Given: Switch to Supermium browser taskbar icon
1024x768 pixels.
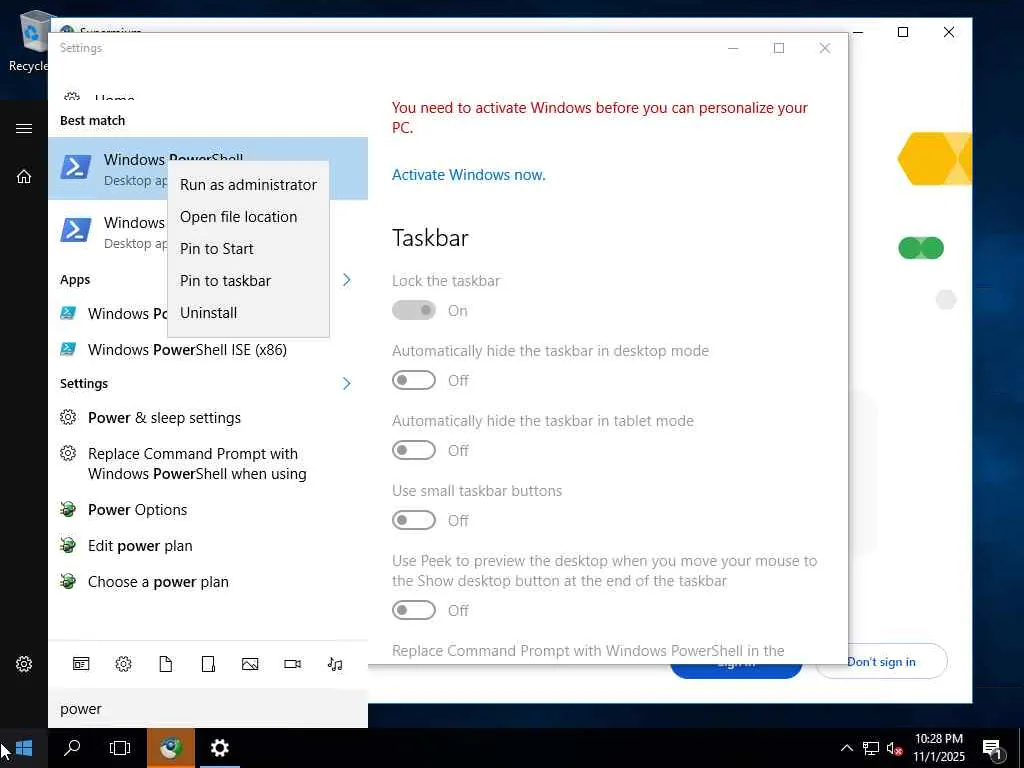Looking at the screenshot, I should 170,748.
